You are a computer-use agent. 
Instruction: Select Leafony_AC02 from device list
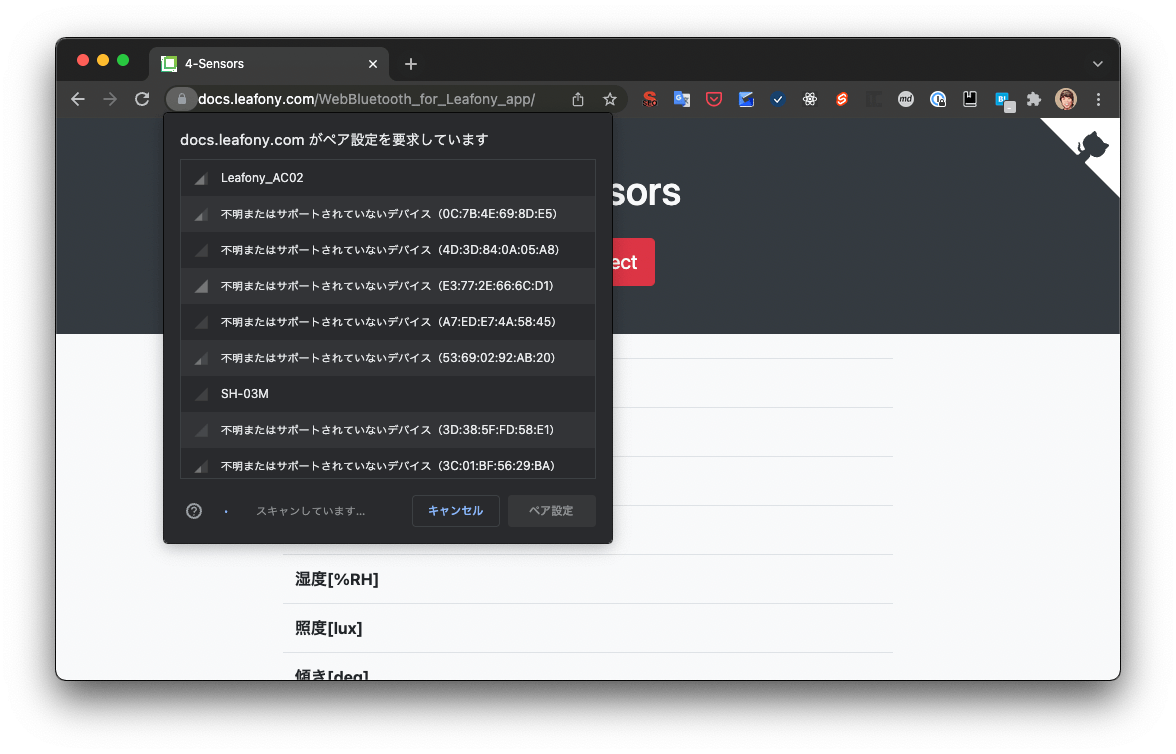coord(388,178)
